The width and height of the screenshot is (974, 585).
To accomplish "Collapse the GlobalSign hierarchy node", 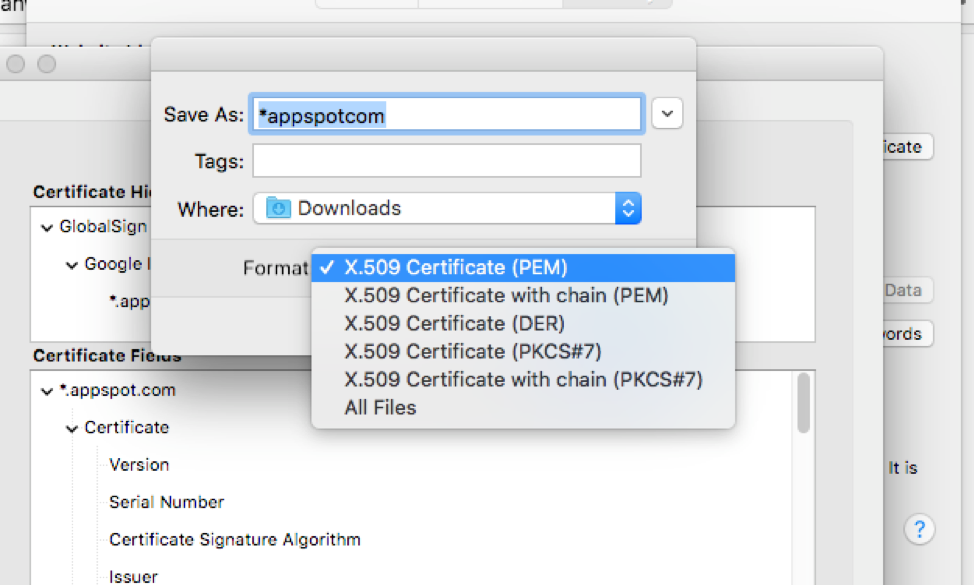I will [46, 227].
